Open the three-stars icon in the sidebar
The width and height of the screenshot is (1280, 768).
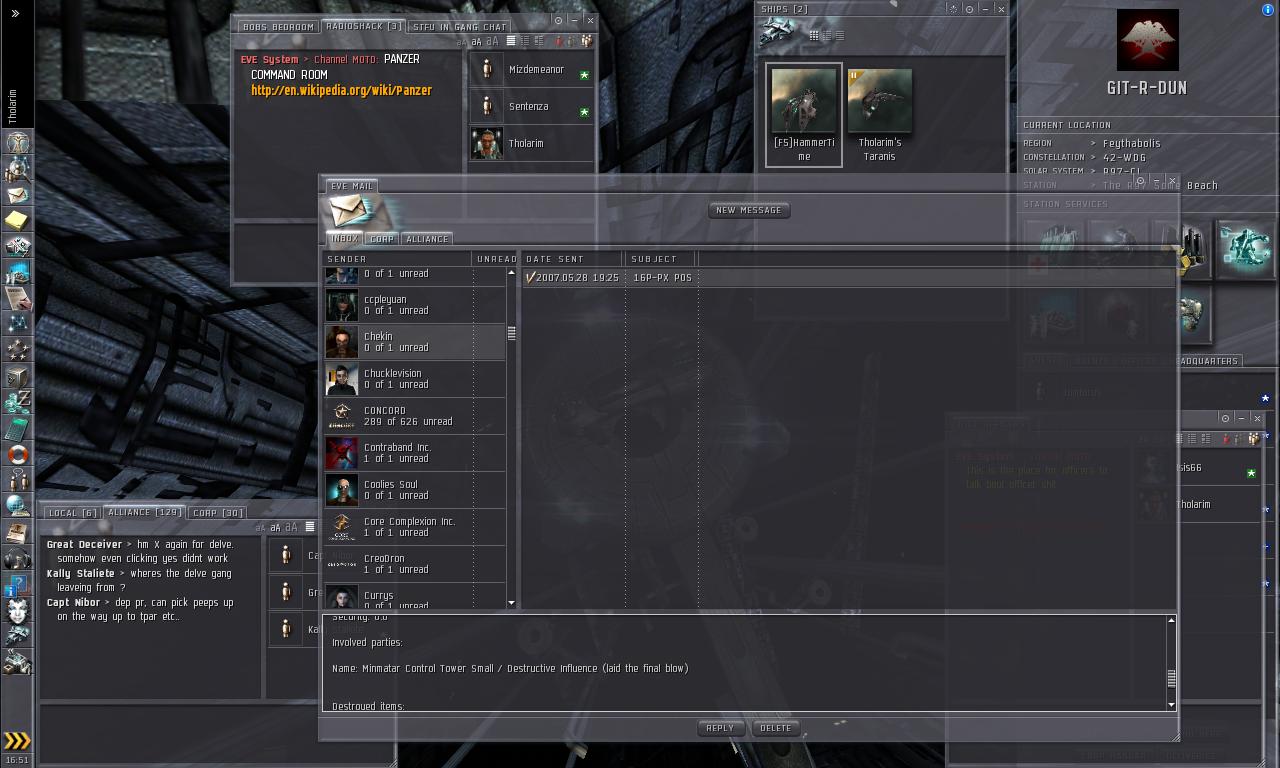pyautogui.click(x=18, y=350)
